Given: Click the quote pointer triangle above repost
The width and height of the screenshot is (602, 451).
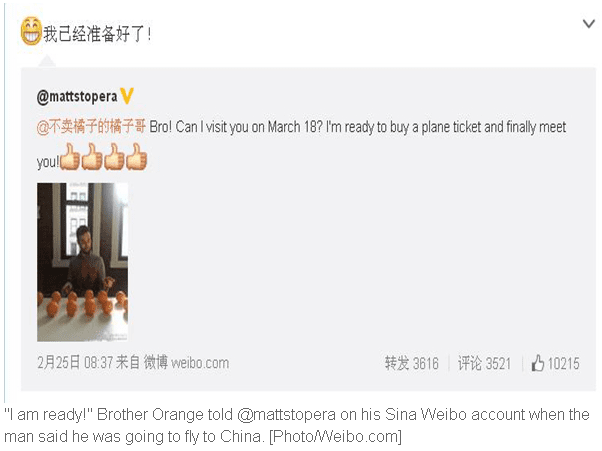Looking at the screenshot, I should pos(47,61).
